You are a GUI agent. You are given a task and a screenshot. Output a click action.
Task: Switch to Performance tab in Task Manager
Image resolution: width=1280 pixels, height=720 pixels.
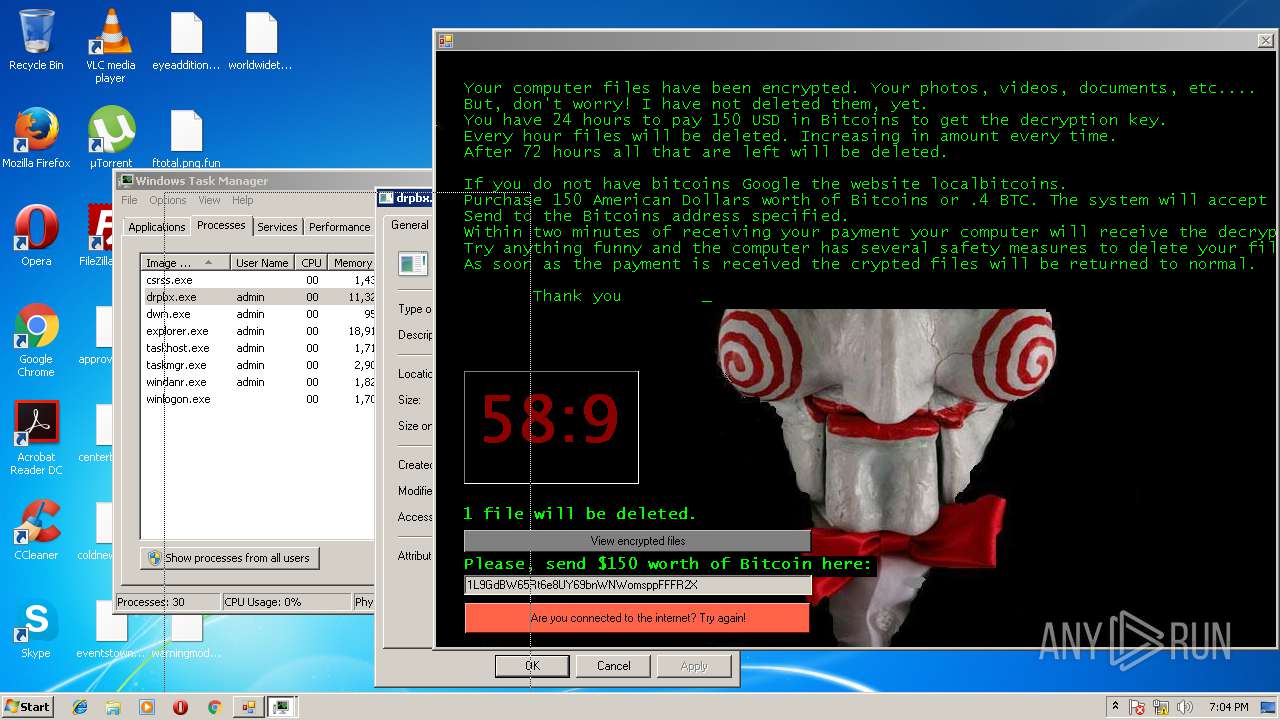(x=339, y=227)
